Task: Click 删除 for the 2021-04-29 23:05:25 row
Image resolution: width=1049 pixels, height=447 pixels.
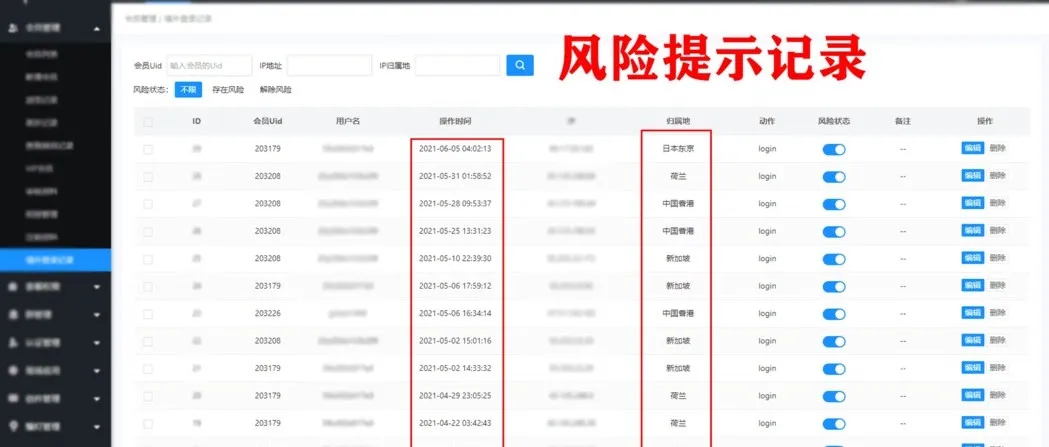Action: (997, 395)
